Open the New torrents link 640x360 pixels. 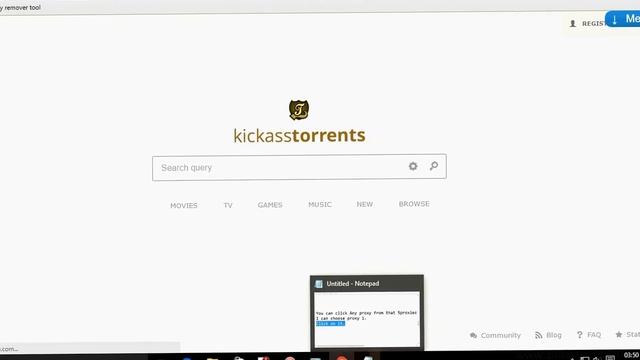(x=364, y=204)
